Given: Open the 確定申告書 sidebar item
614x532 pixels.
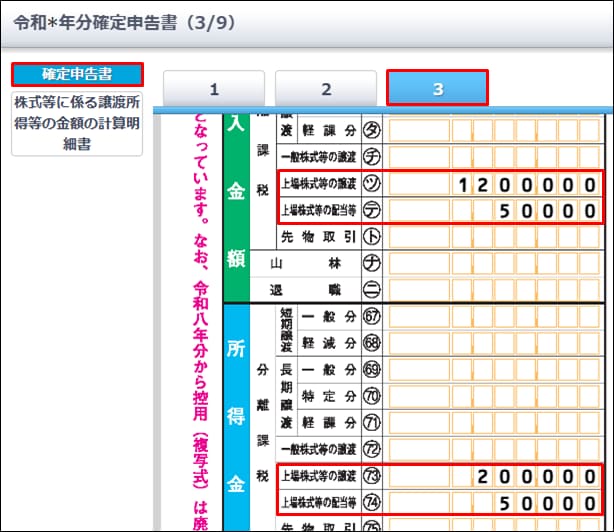Looking at the screenshot, I should tap(77, 74).
